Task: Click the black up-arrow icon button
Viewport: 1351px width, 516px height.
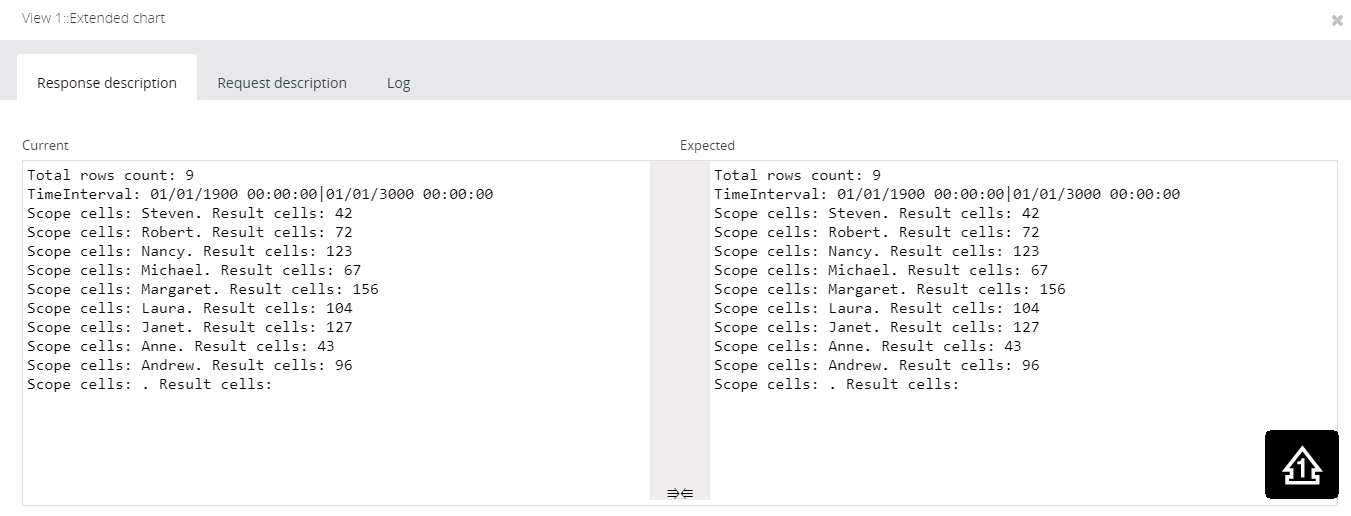Action: [x=1301, y=464]
